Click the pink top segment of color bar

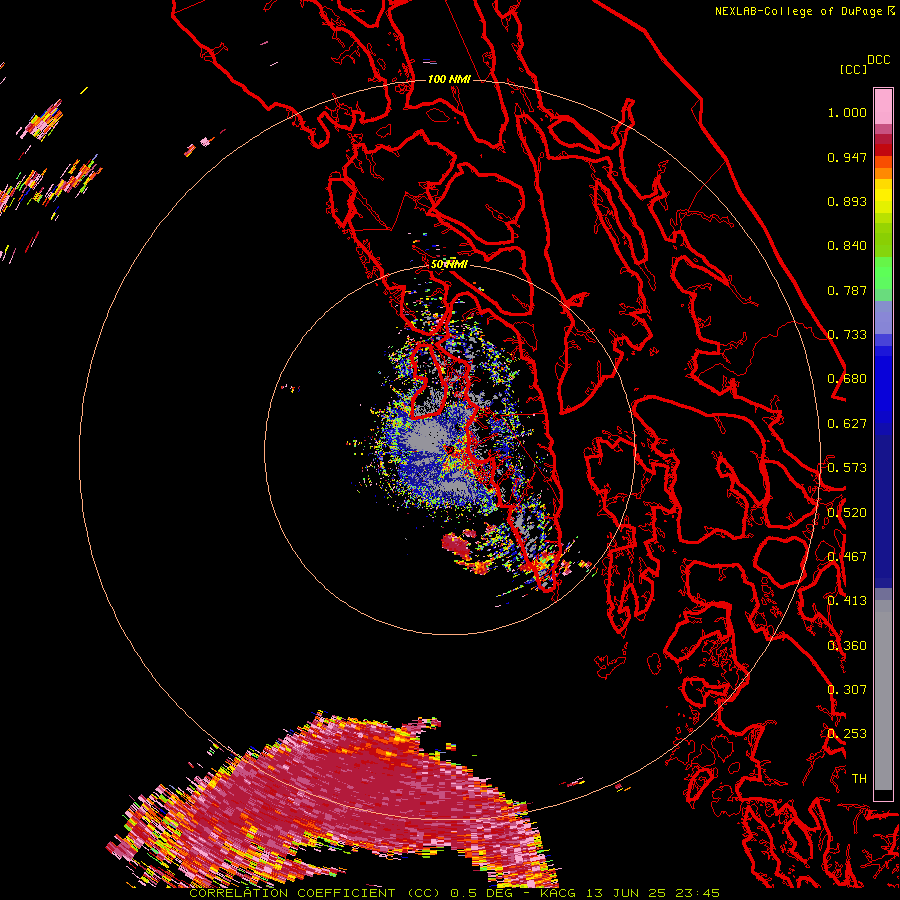click(x=883, y=107)
